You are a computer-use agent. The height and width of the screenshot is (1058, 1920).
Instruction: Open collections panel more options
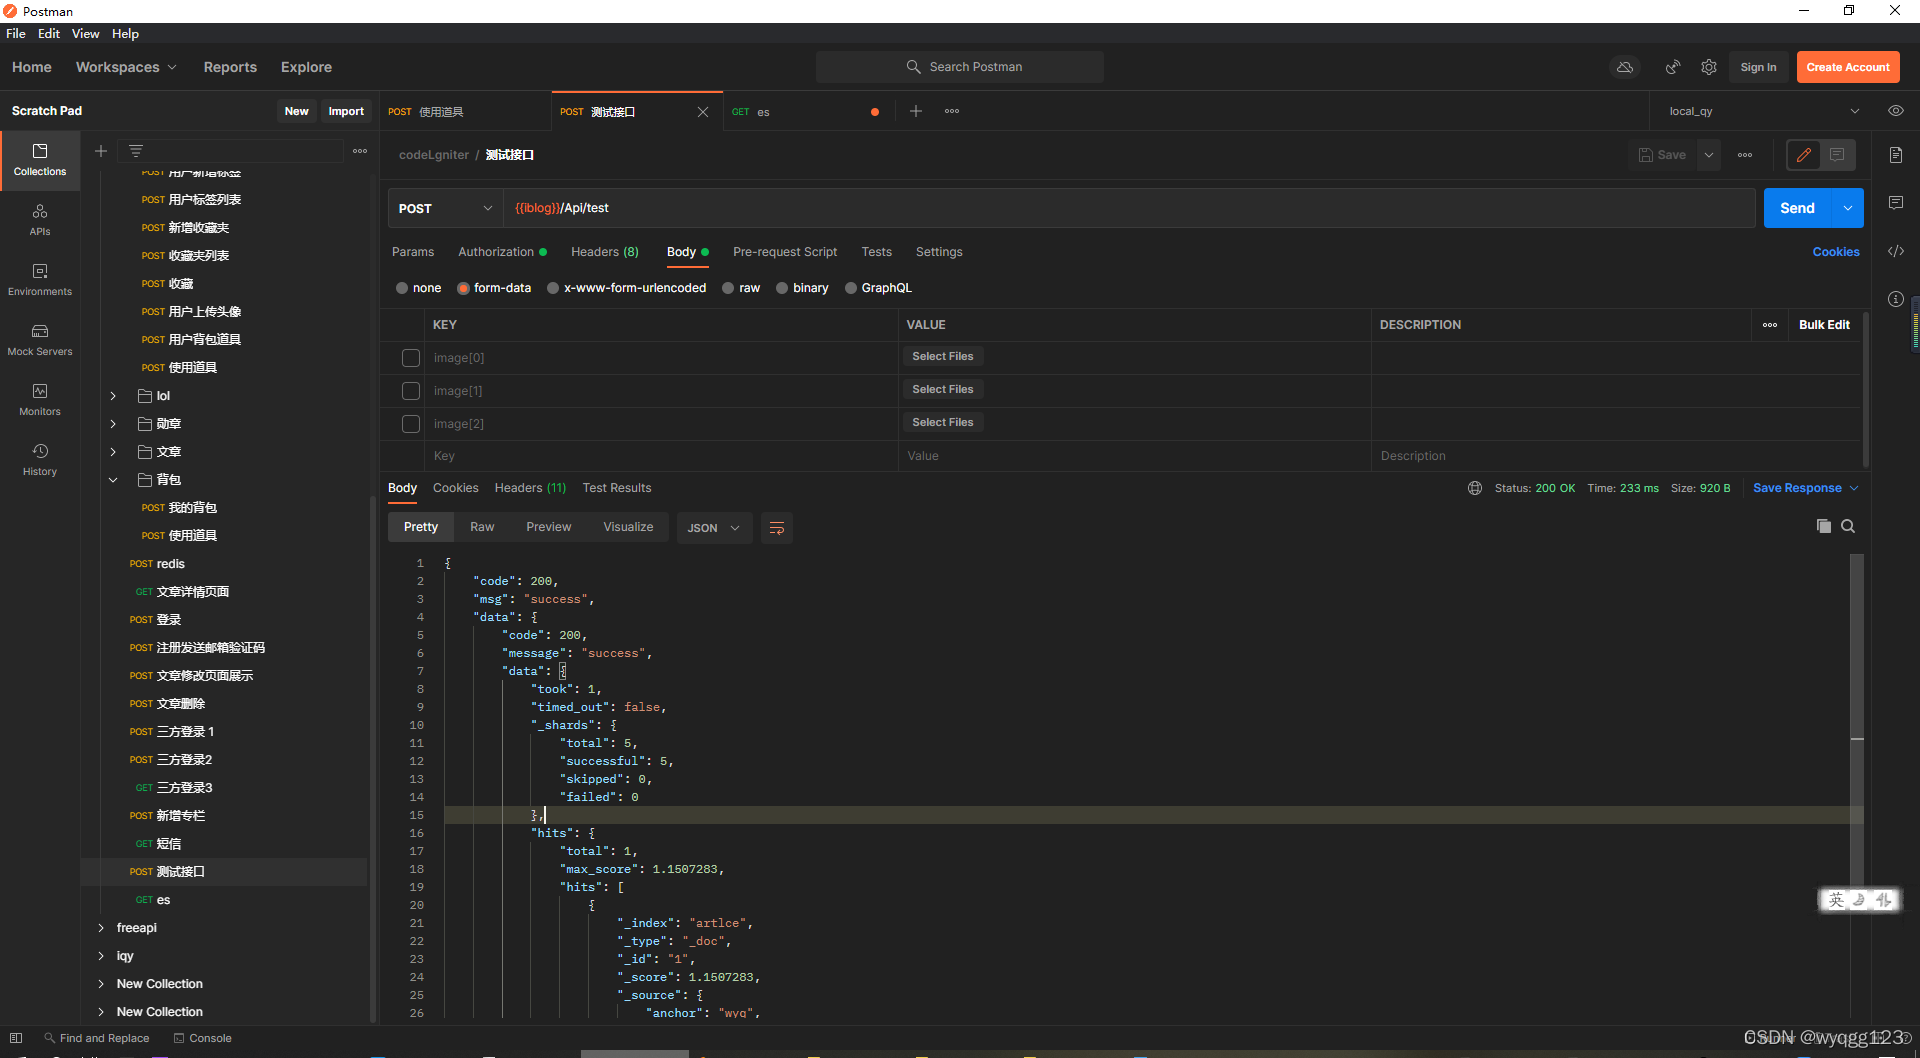point(360,151)
